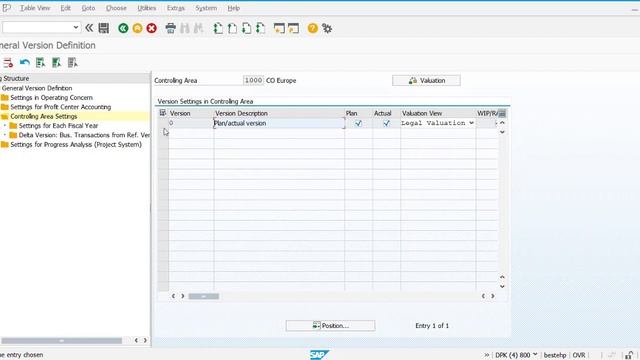Open Help via the question mark icon
The width and height of the screenshot is (640, 360).
(x=313, y=28)
